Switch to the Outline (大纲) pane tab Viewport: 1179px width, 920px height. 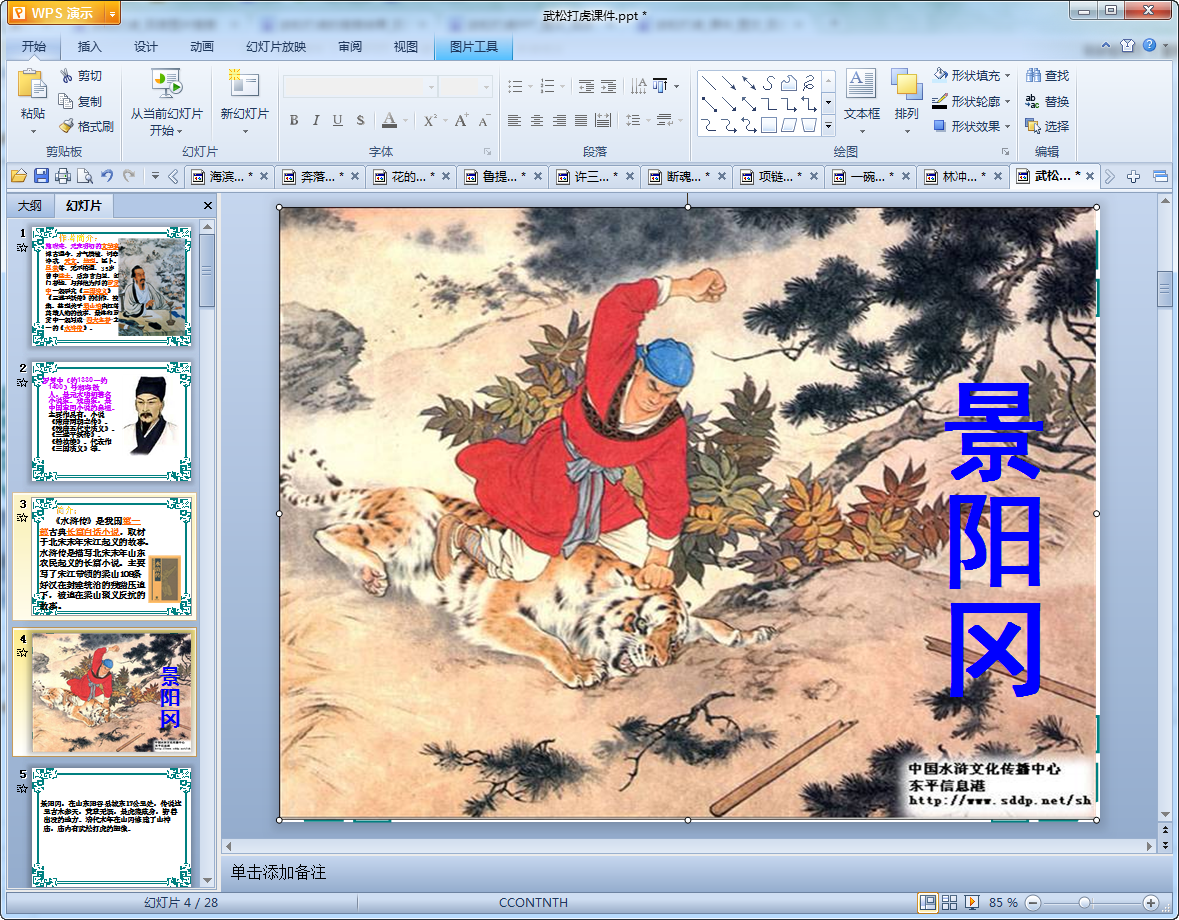30,205
